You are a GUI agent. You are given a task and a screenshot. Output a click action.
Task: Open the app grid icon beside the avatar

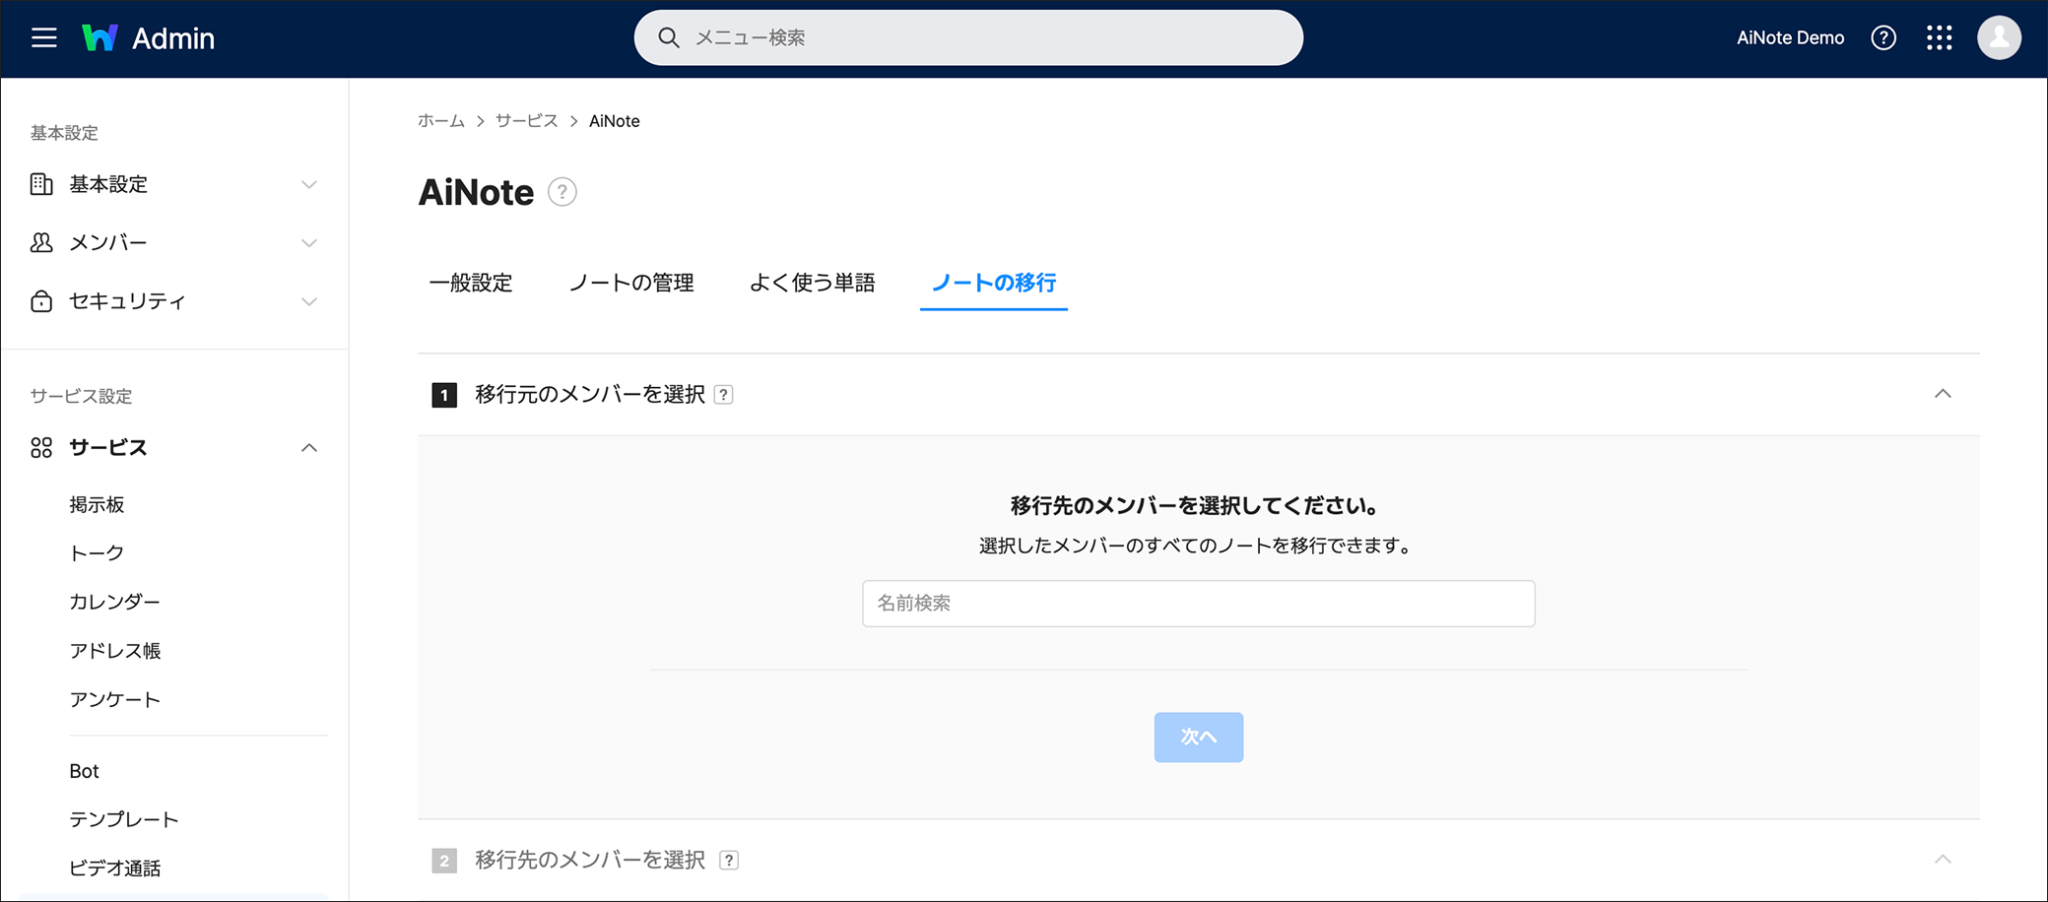pyautogui.click(x=1940, y=37)
